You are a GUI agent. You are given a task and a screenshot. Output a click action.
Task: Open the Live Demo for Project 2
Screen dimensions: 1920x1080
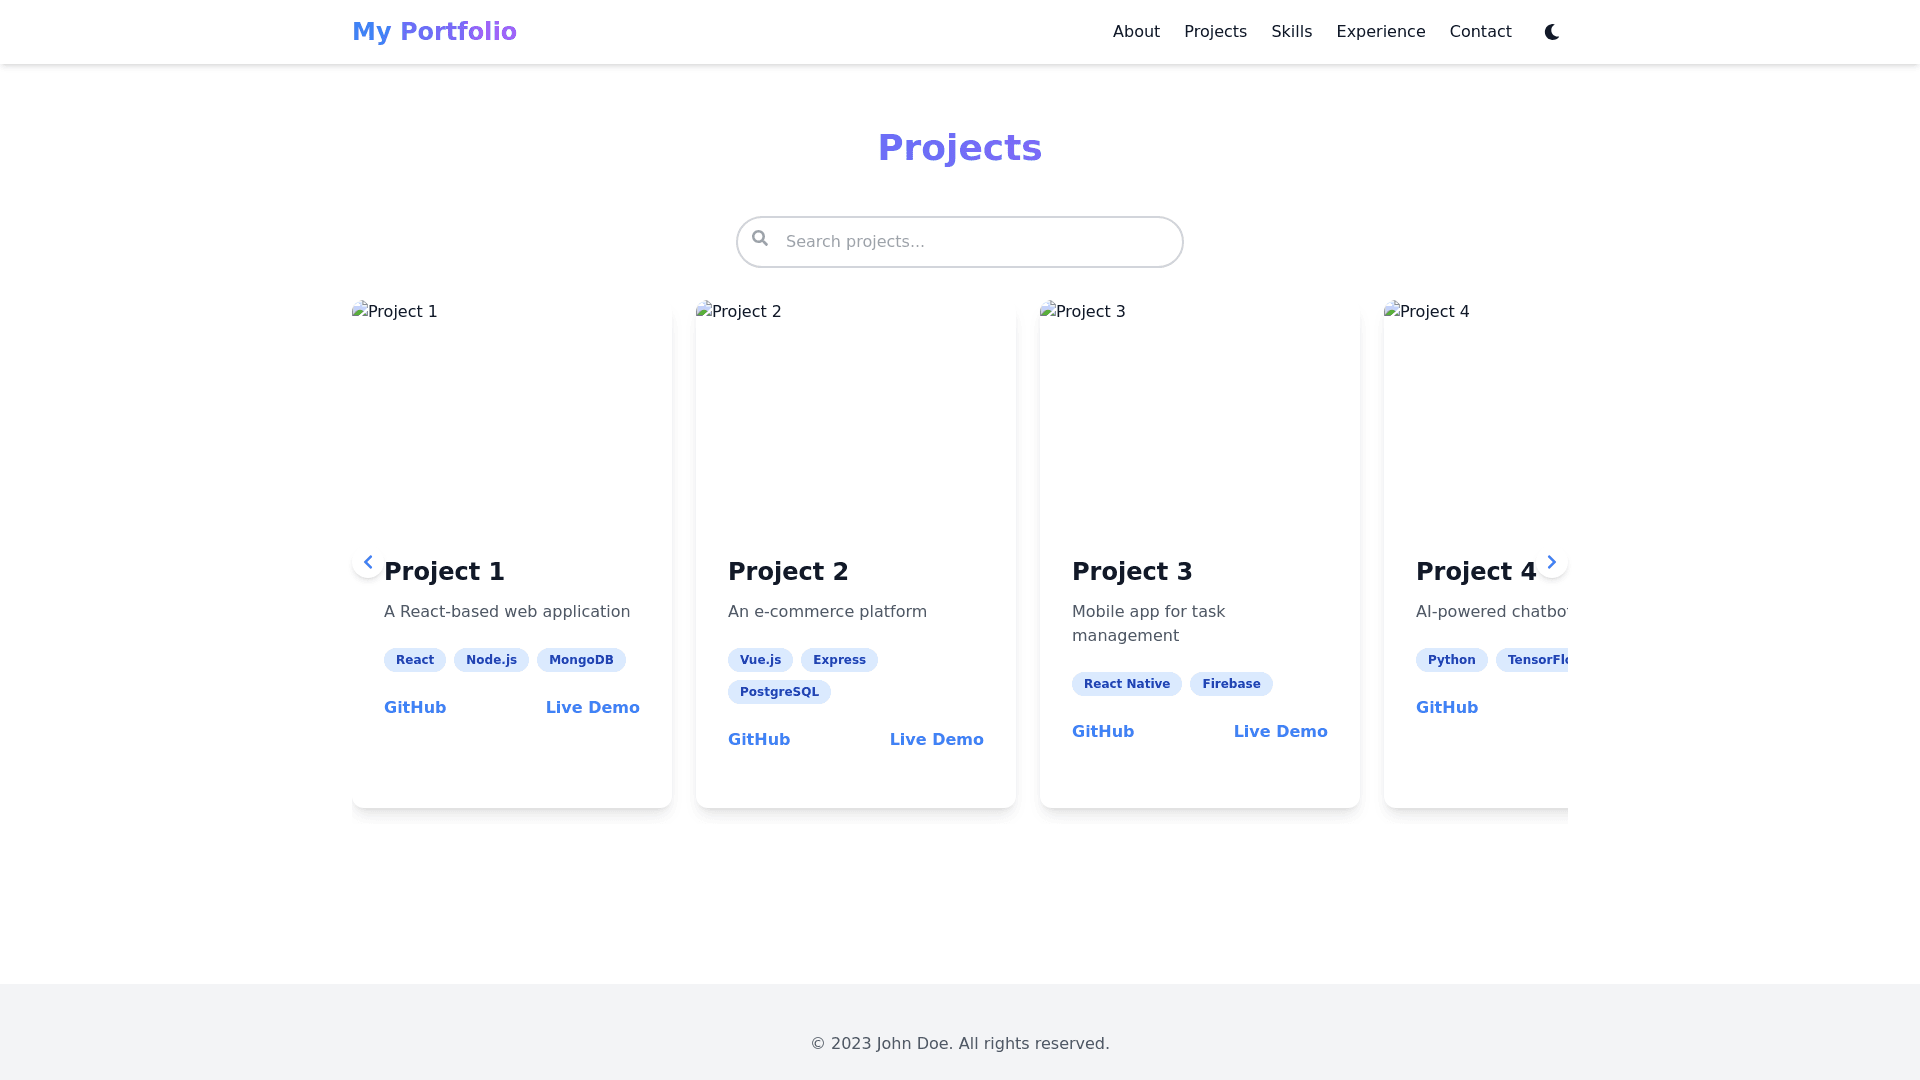tap(936, 740)
